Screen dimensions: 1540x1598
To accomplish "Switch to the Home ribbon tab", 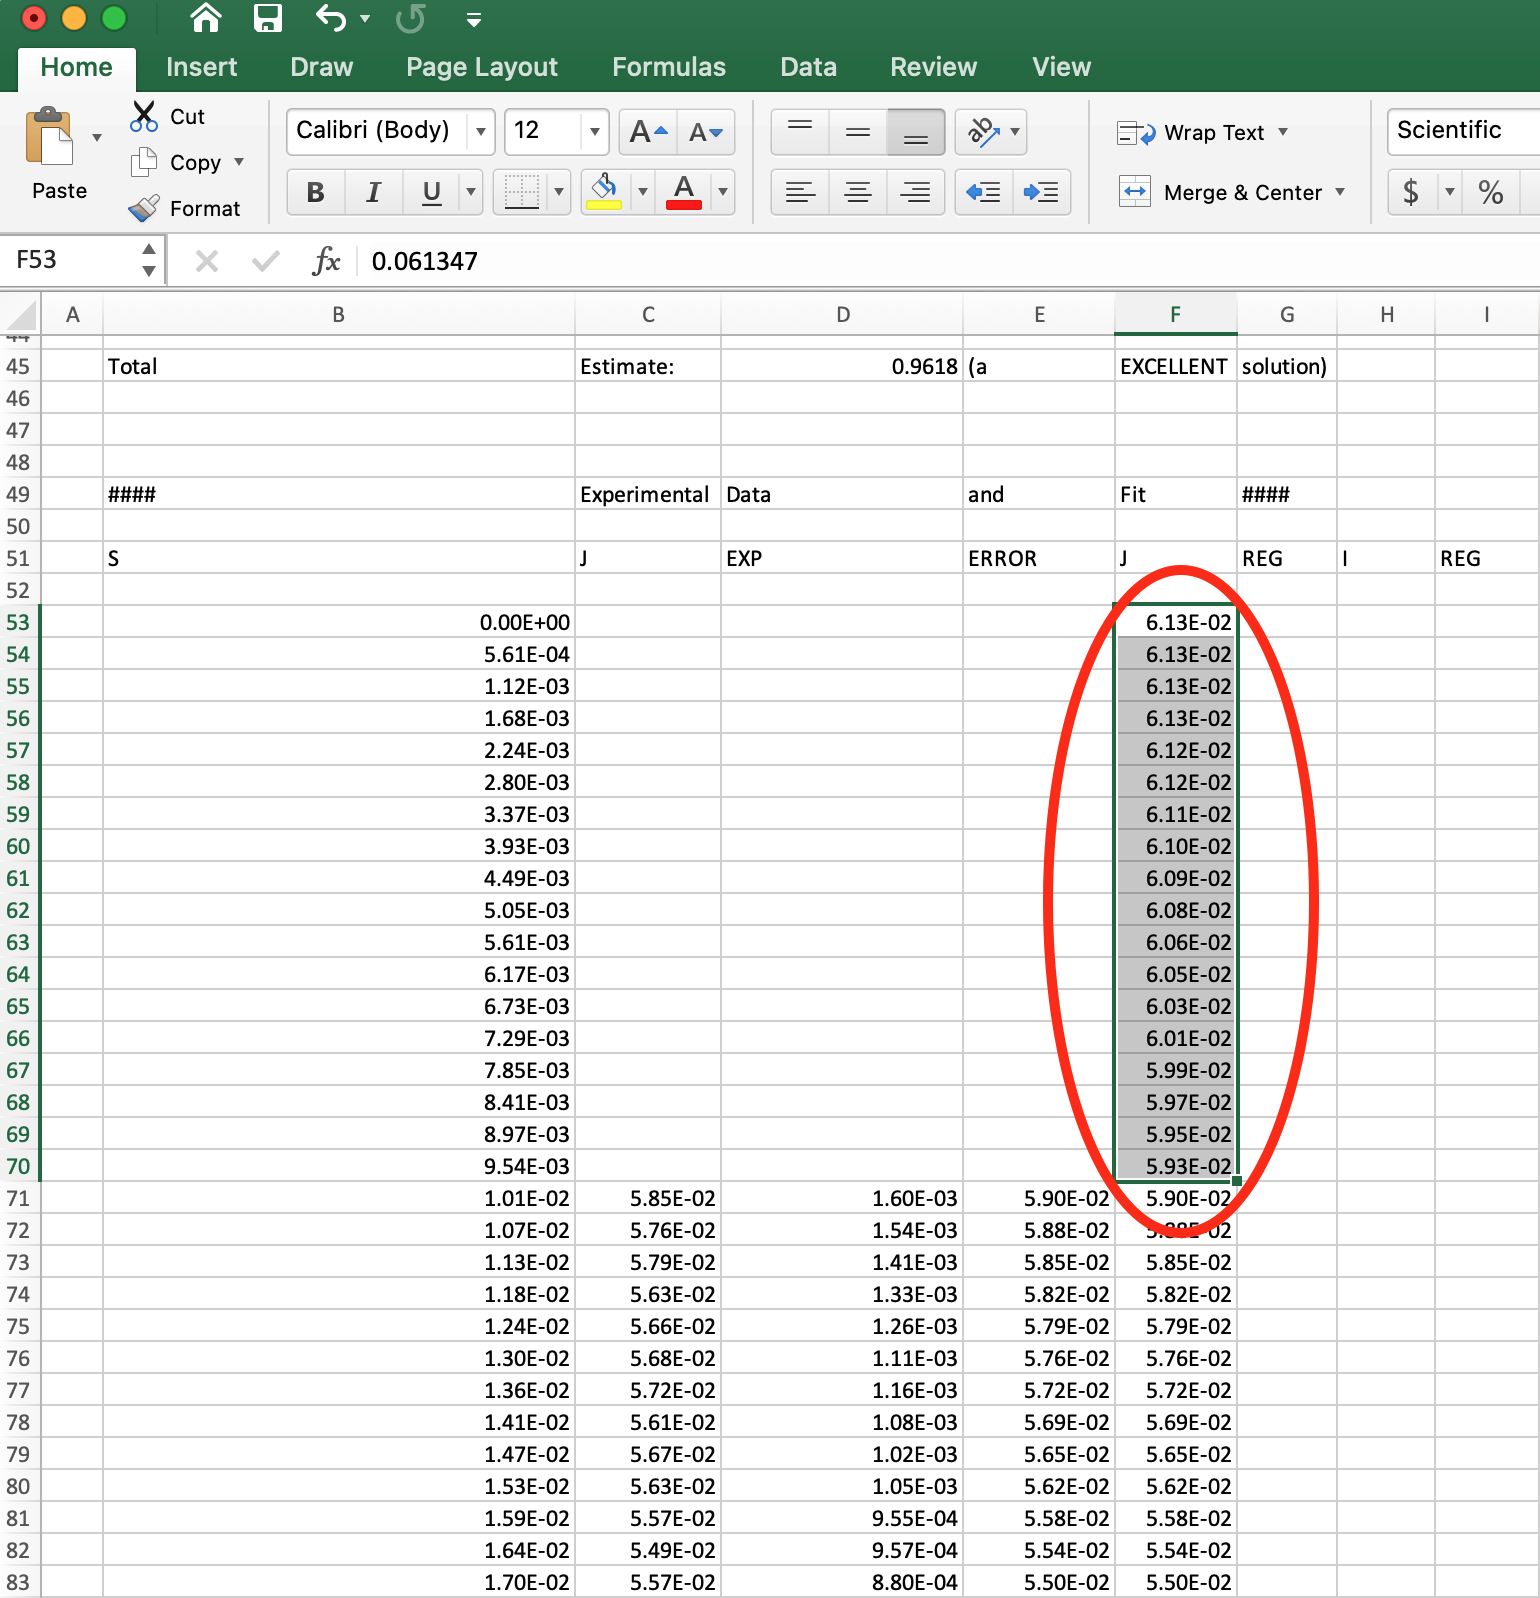I will tap(76, 67).
